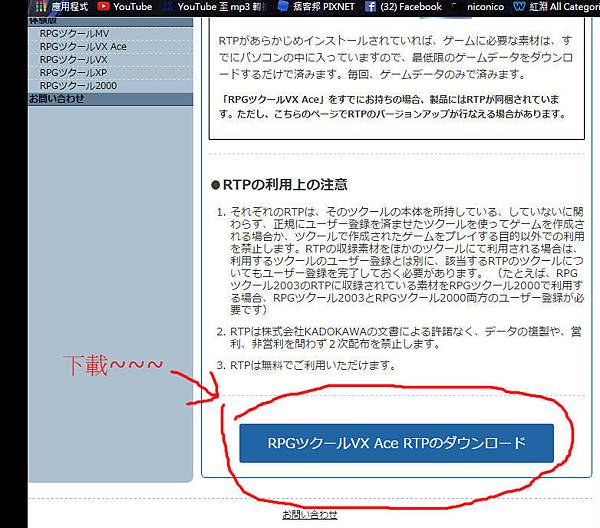Click the paragraph starting RTPがあらかじめインストール
The image size is (600, 528).
(396, 57)
